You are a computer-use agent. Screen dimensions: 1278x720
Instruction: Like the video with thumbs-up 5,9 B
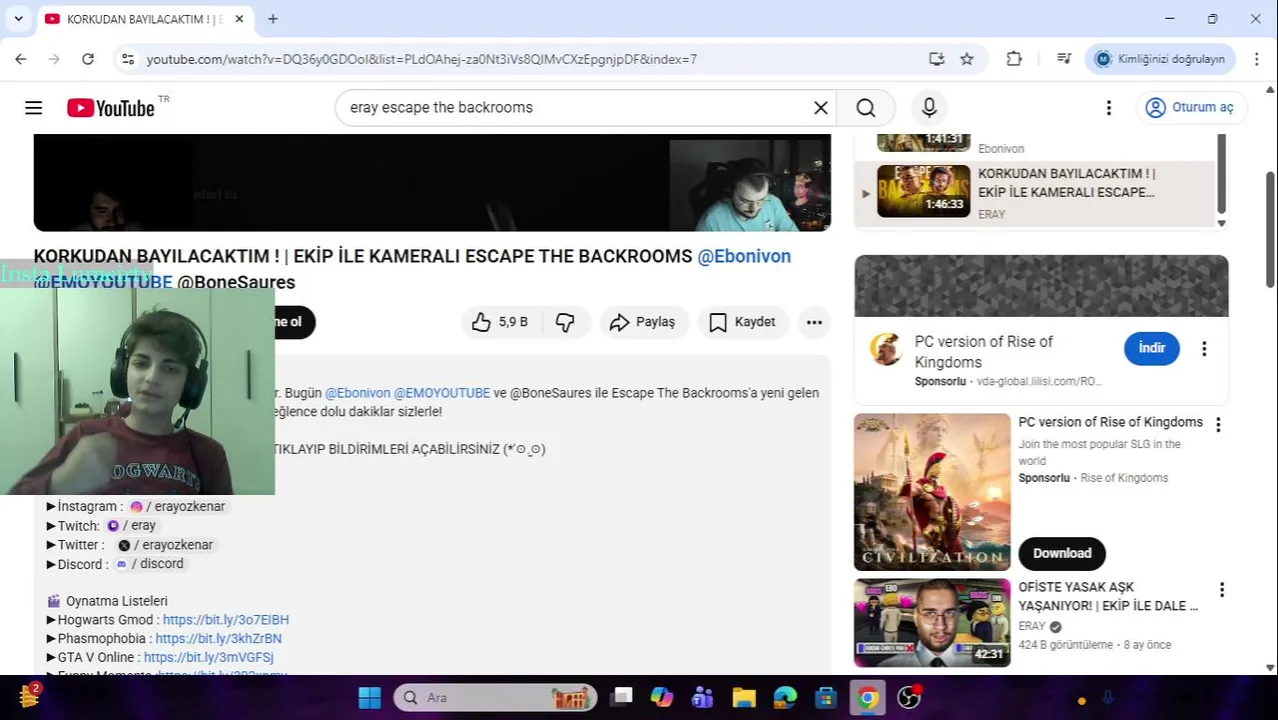tap(500, 322)
